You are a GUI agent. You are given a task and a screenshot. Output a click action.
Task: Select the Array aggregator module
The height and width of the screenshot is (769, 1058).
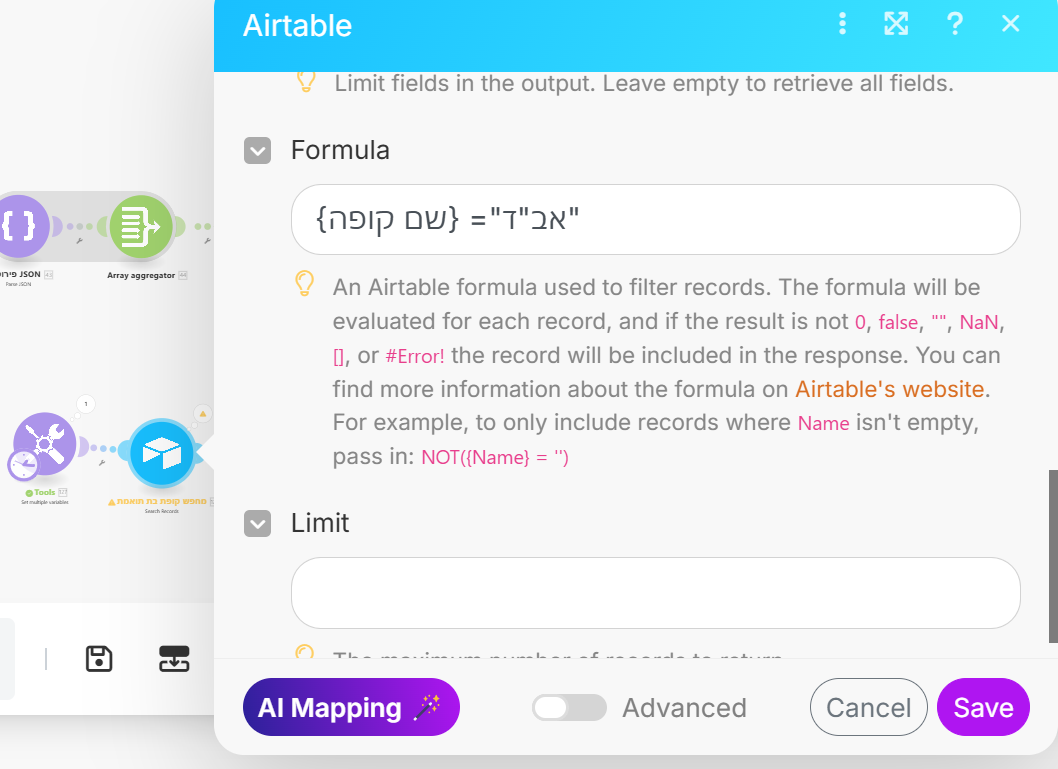coord(142,228)
